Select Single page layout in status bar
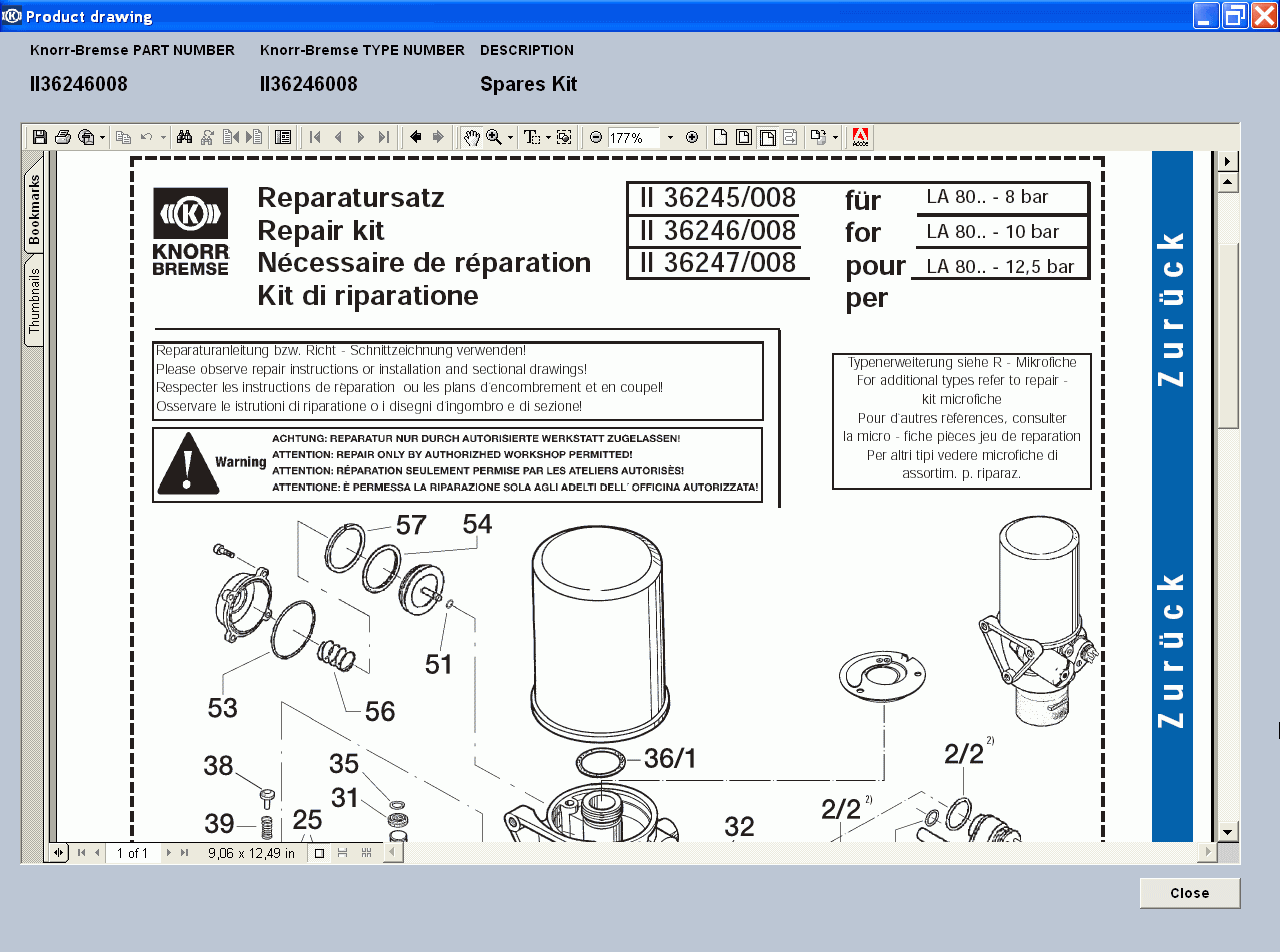Image resolution: width=1280 pixels, height=952 pixels. click(x=319, y=853)
